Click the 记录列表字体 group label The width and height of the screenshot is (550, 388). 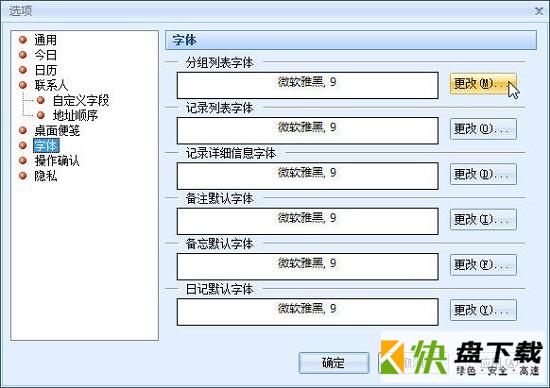pyautogui.click(x=219, y=108)
